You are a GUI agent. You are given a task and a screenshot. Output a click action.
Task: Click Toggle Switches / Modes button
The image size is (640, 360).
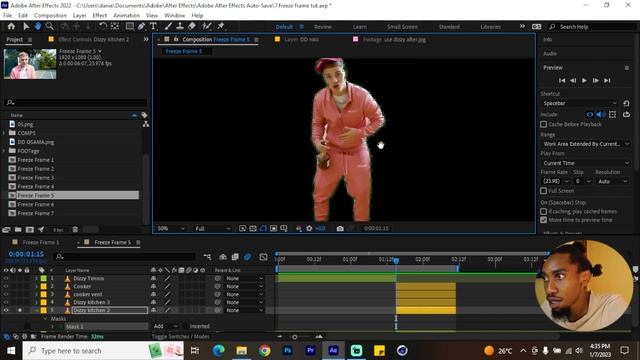180,337
